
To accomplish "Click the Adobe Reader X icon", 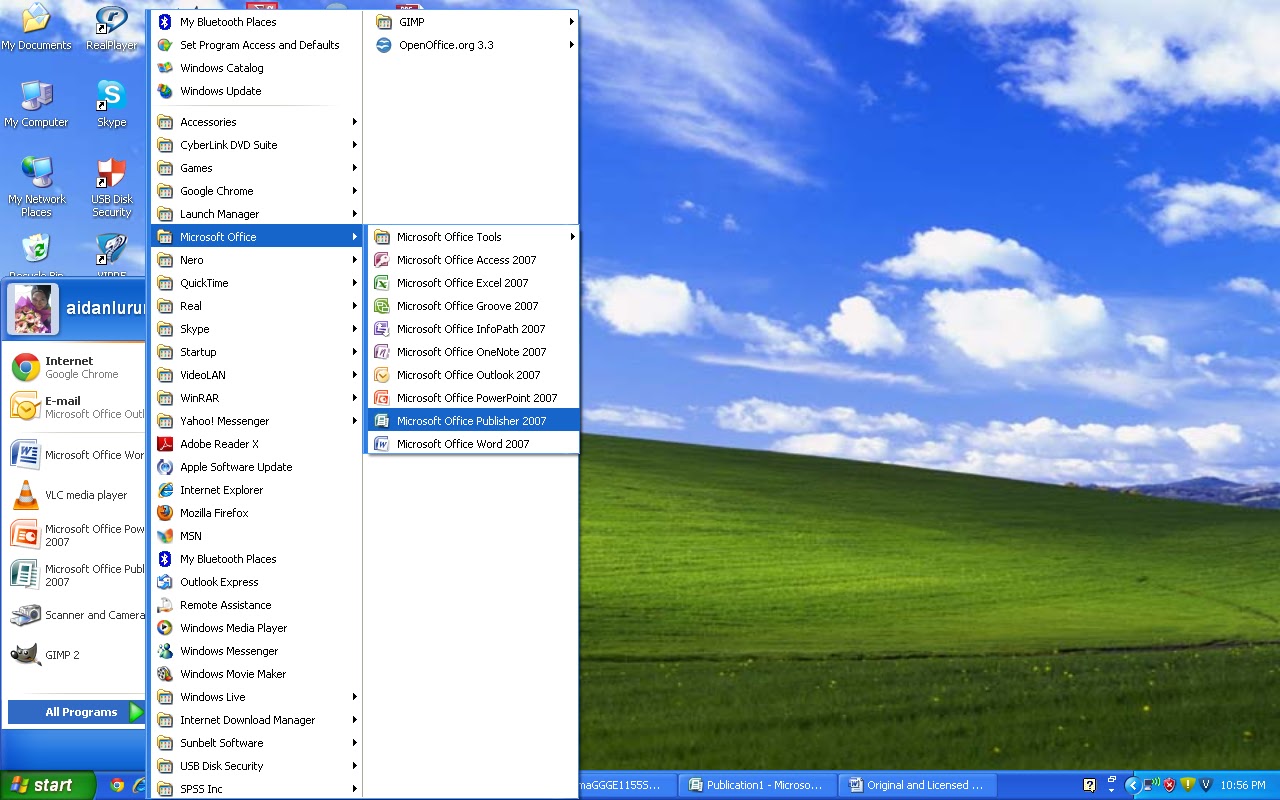I will tap(165, 444).
